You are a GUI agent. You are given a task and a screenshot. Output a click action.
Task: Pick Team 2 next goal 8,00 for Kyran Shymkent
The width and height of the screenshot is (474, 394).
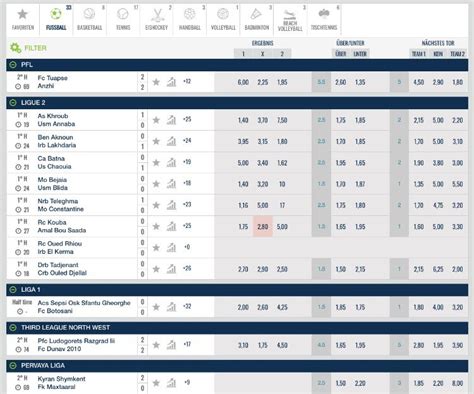point(457,383)
